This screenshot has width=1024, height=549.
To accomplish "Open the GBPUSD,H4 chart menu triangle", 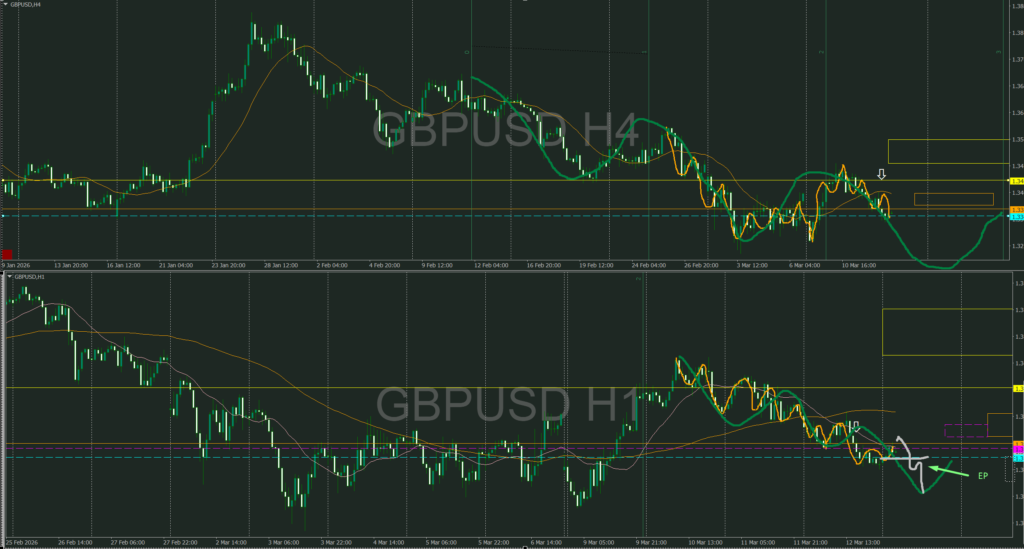I will pyautogui.click(x=6, y=5).
